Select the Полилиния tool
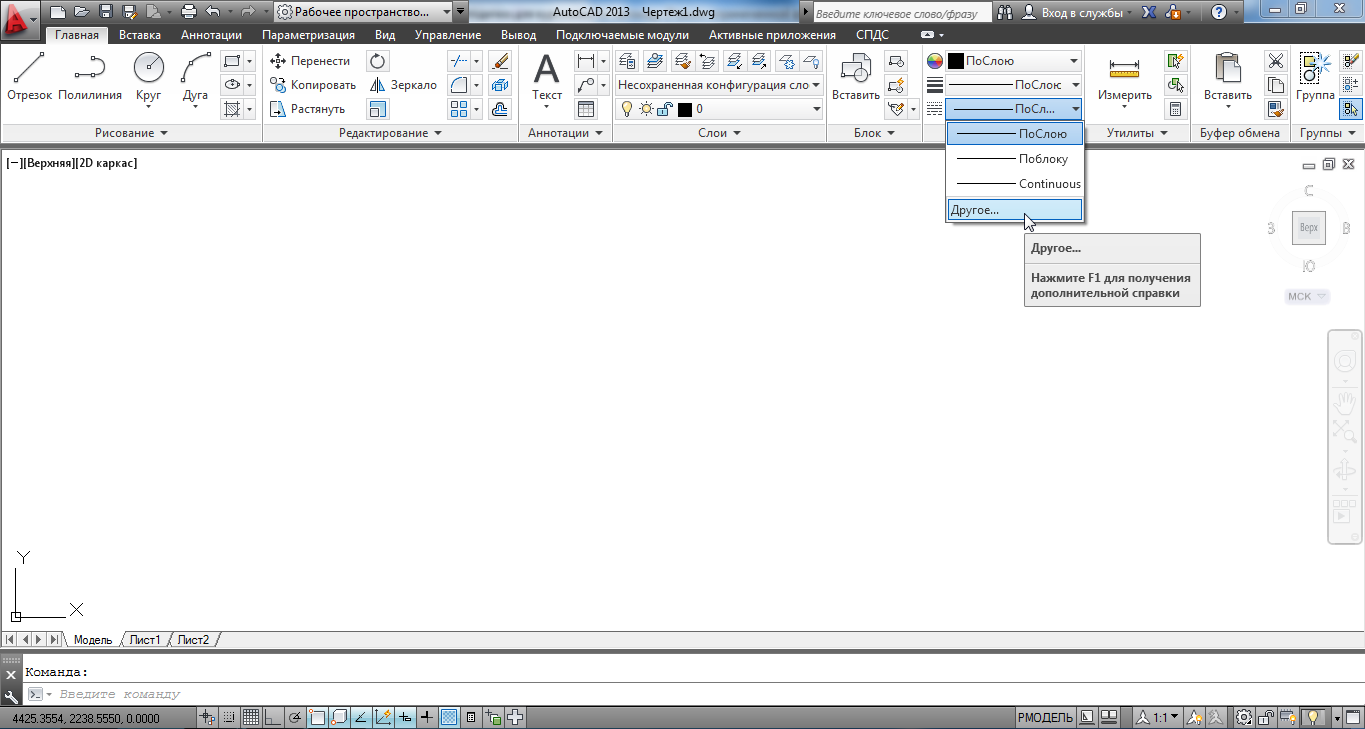1365x729 pixels. [x=90, y=77]
